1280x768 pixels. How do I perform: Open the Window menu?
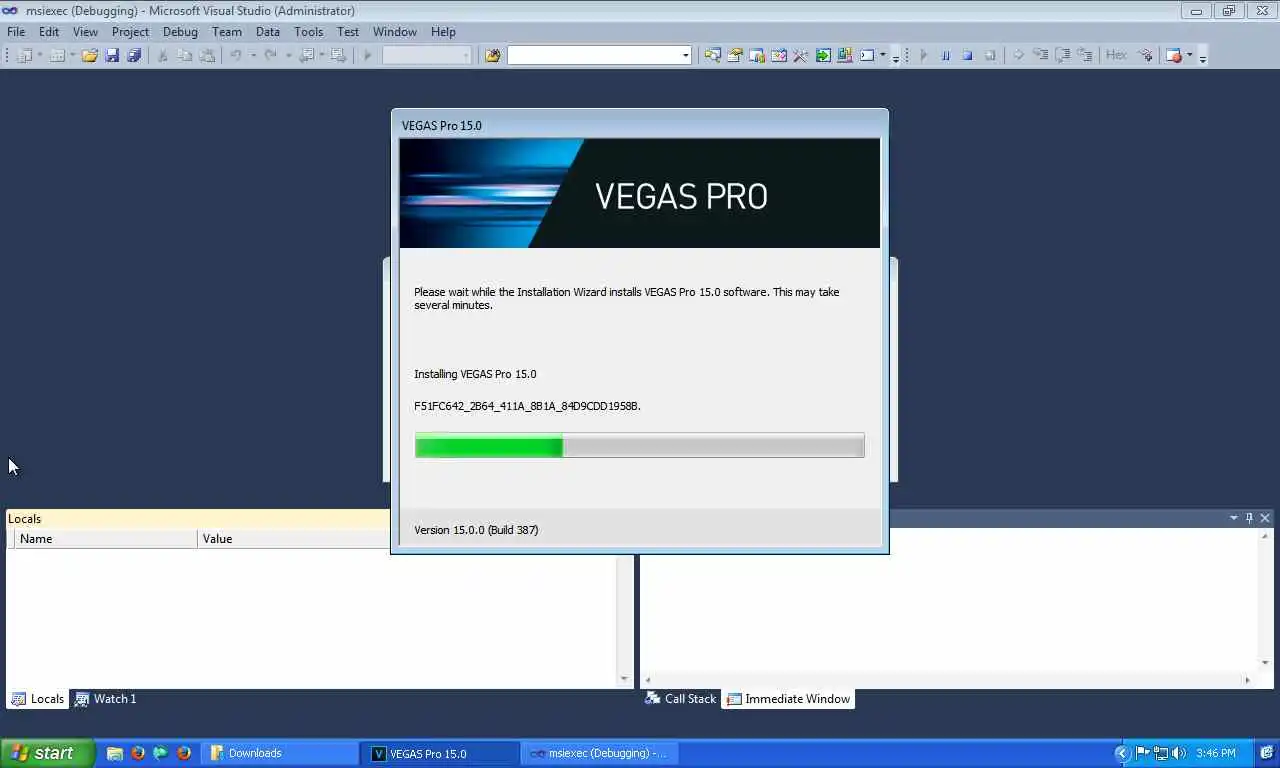coord(394,32)
